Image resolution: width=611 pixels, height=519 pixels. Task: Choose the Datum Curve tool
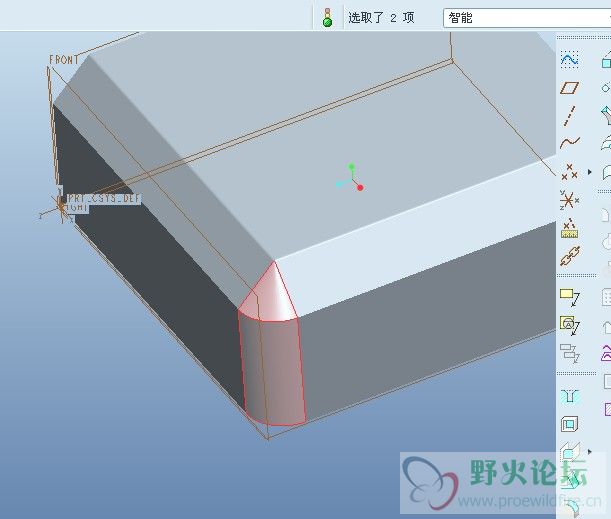point(570,143)
